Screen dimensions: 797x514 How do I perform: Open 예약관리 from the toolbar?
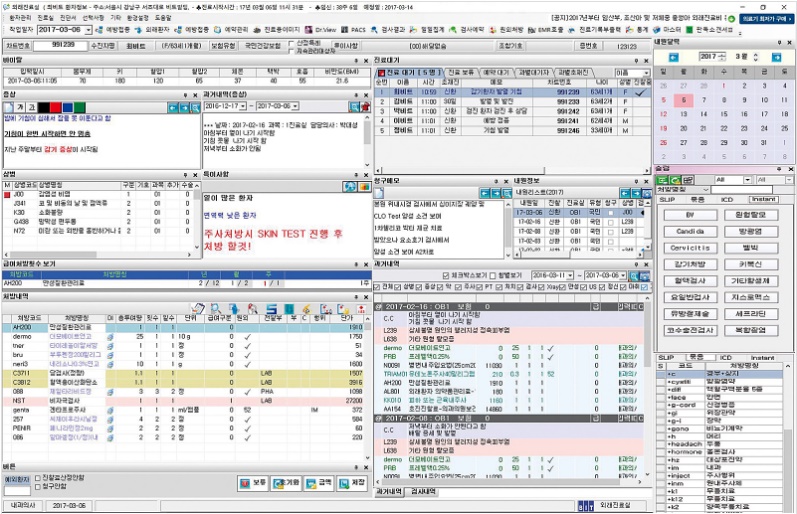[x=231, y=30]
